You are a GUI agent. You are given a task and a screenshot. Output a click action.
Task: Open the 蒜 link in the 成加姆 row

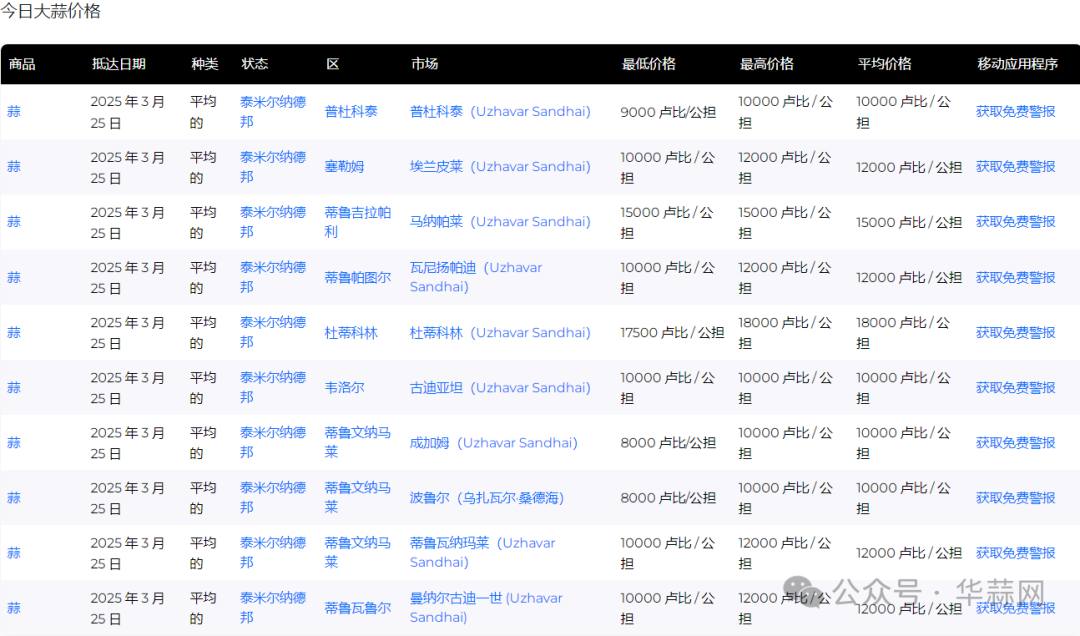[x=14, y=443]
